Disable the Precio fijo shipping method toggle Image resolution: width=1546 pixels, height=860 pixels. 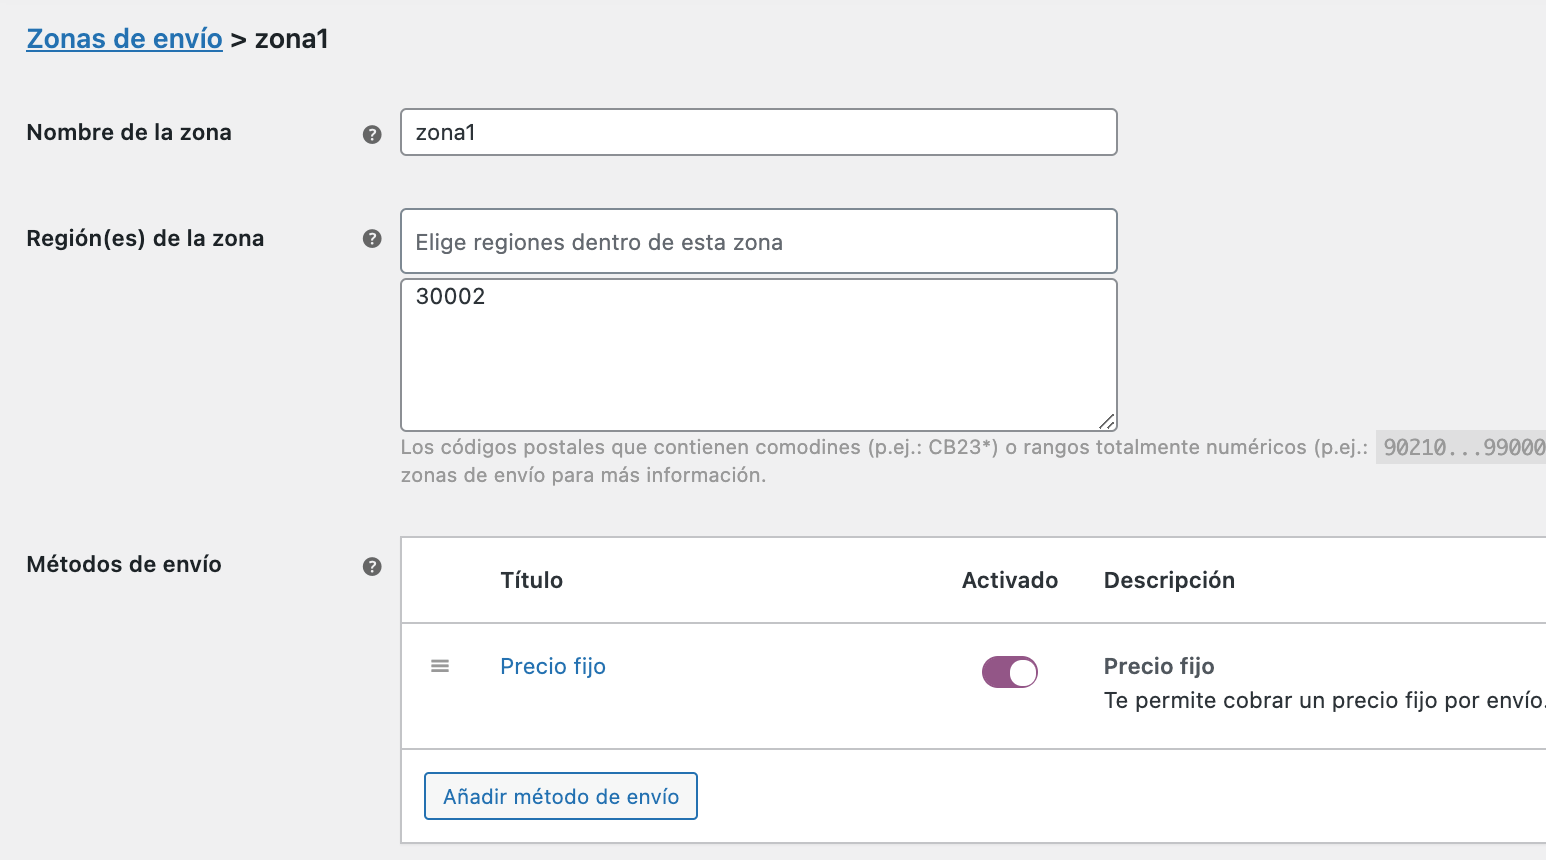tap(1010, 672)
